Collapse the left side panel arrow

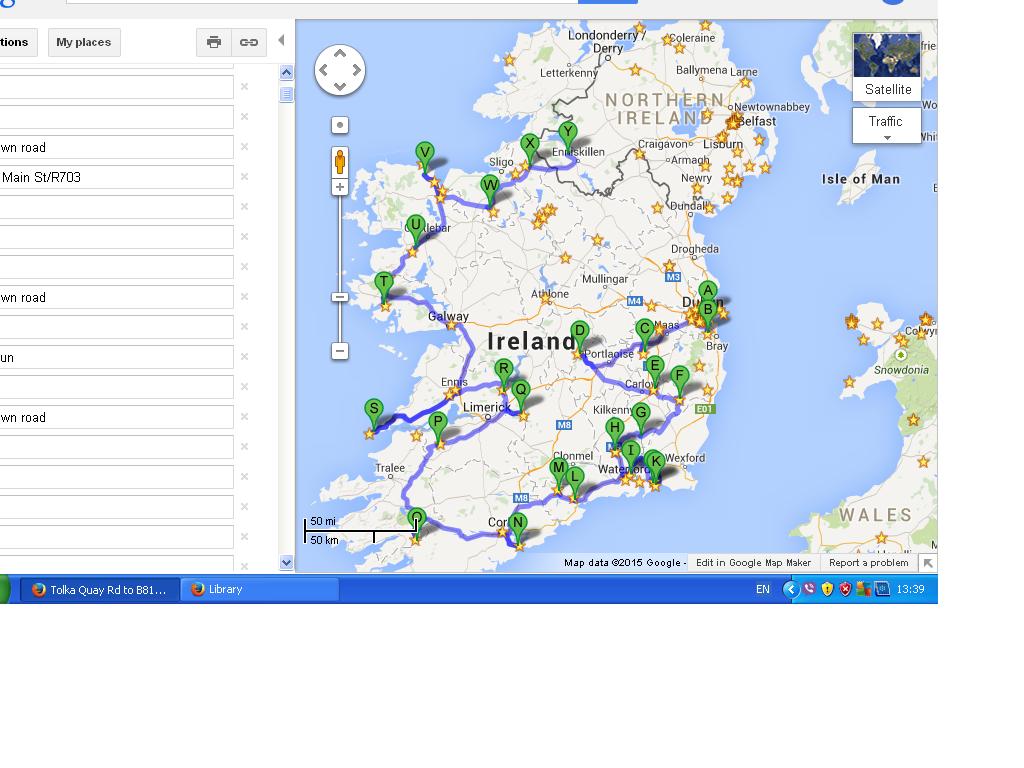click(x=281, y=41)
